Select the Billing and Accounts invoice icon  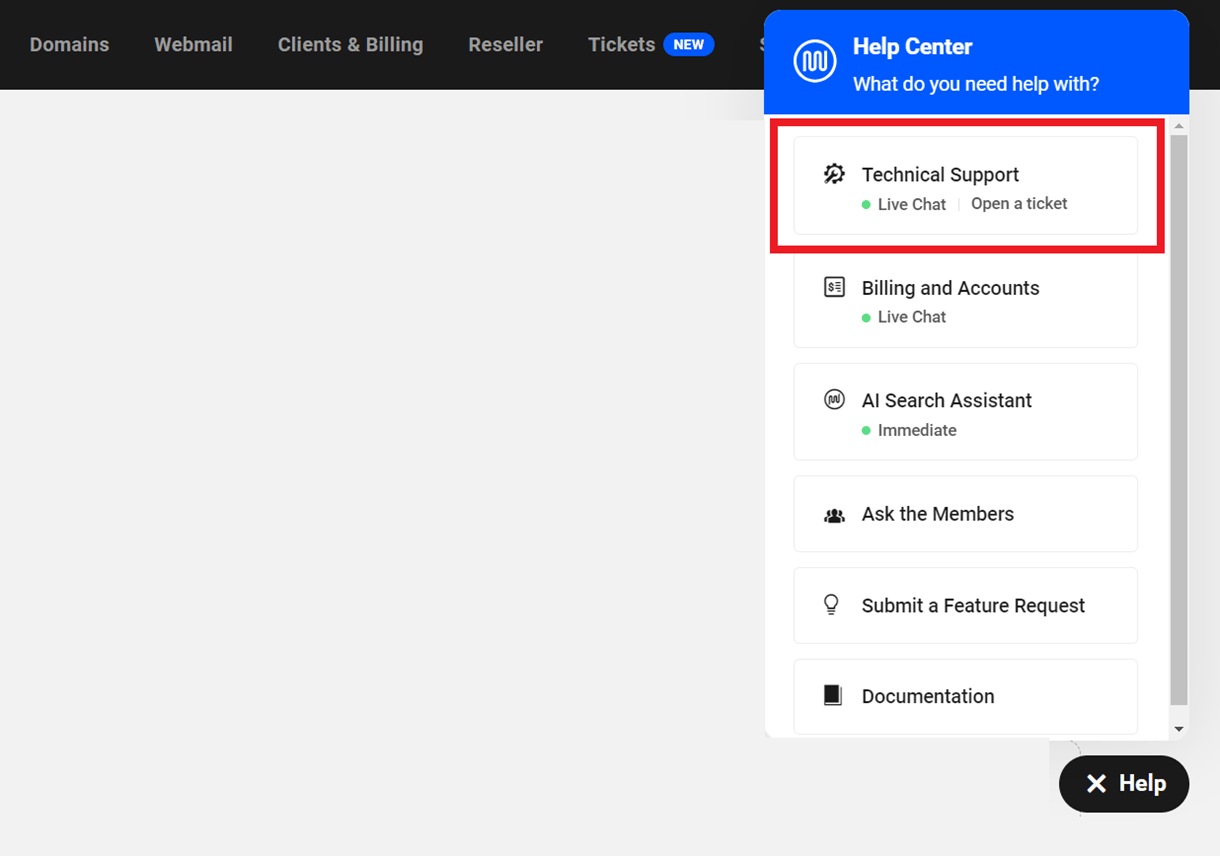coord(835,287)
